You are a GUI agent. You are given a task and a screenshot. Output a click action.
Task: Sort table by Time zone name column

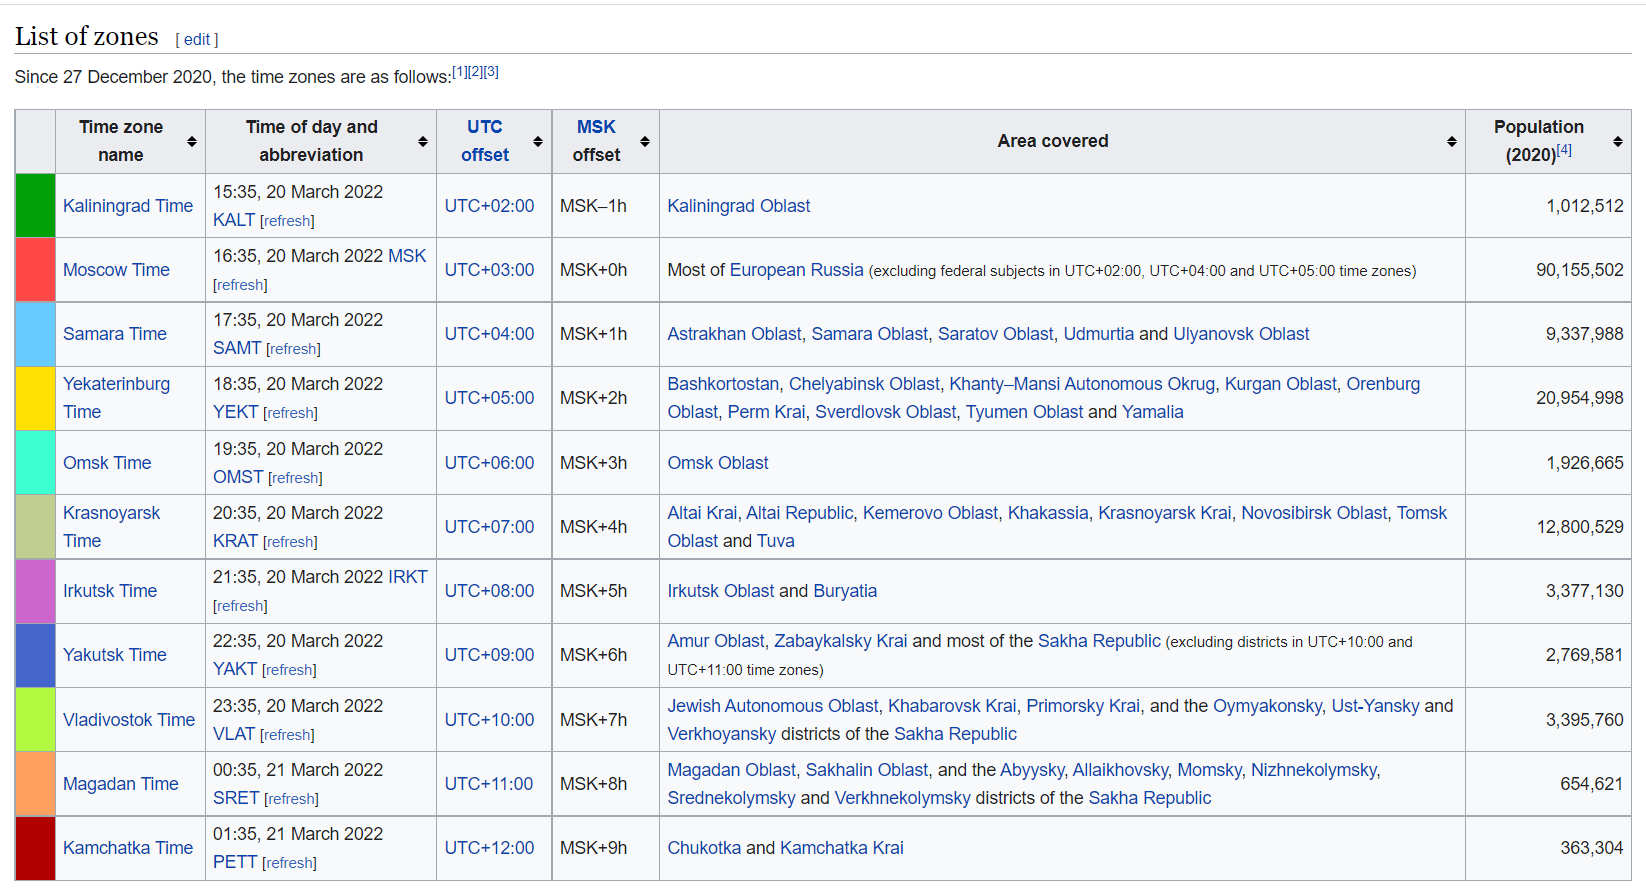click(x=191, y=142)
